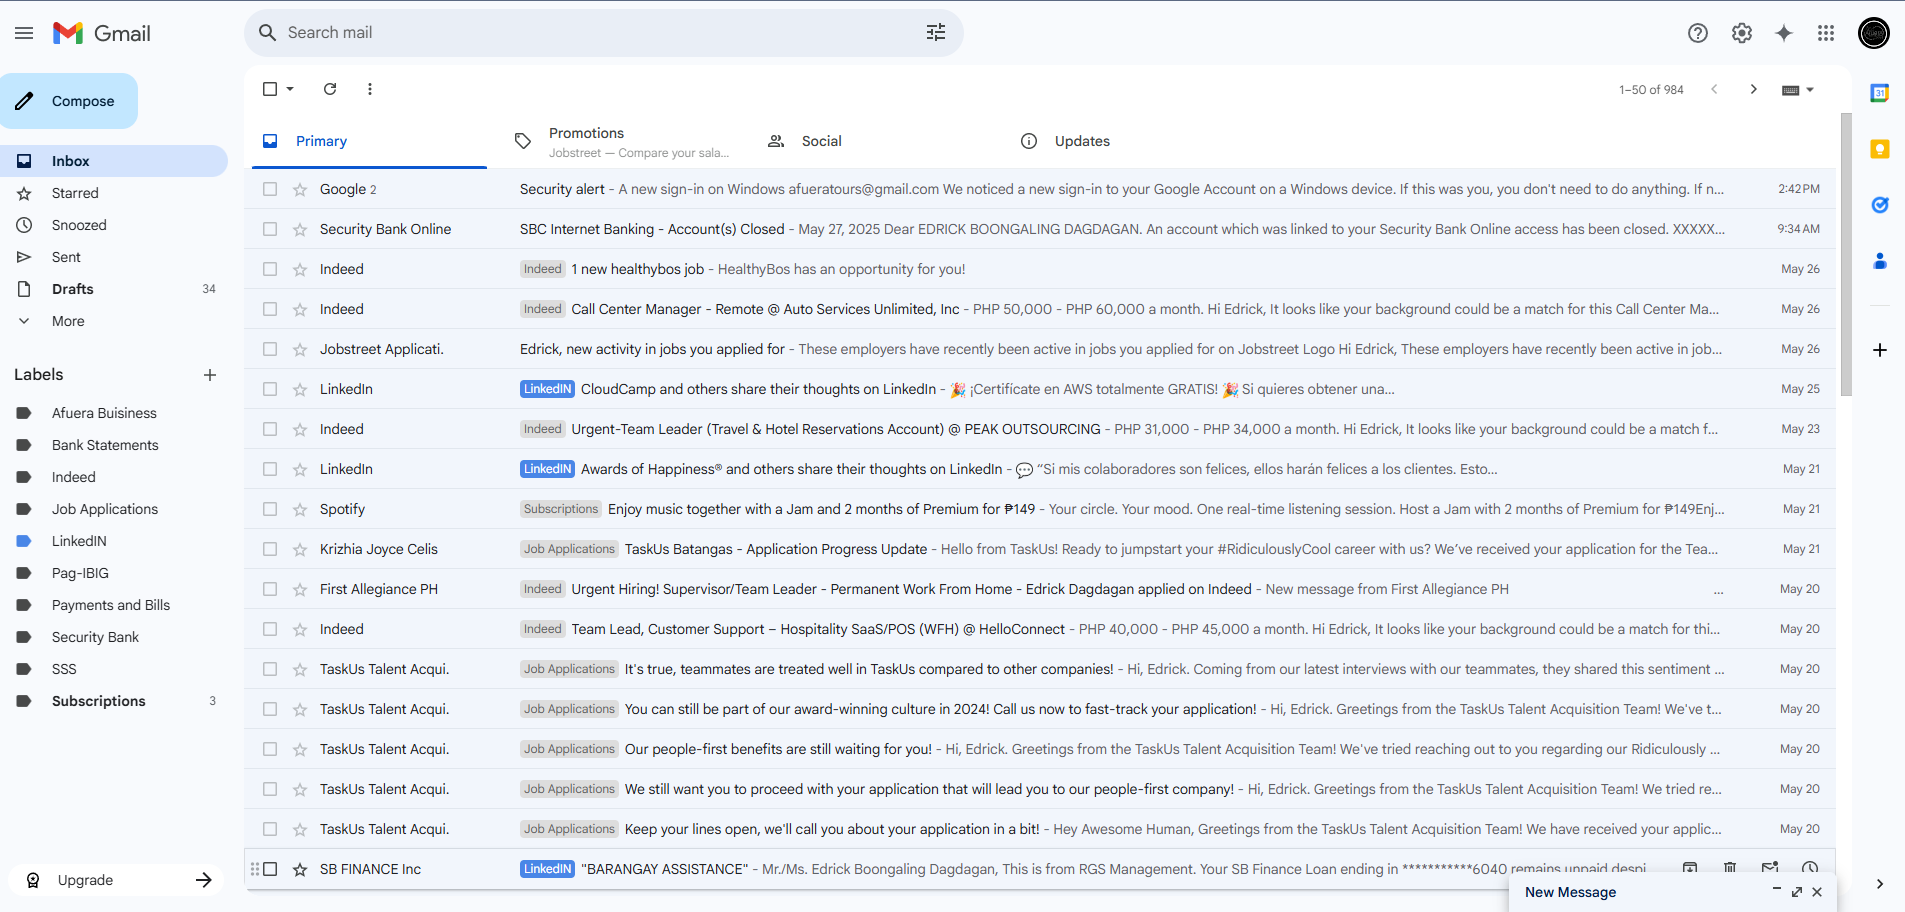The width and height of the screenshot is (1905, 912).
Task: Open Google Contacts side panel icon
Action: point(1880,261)
